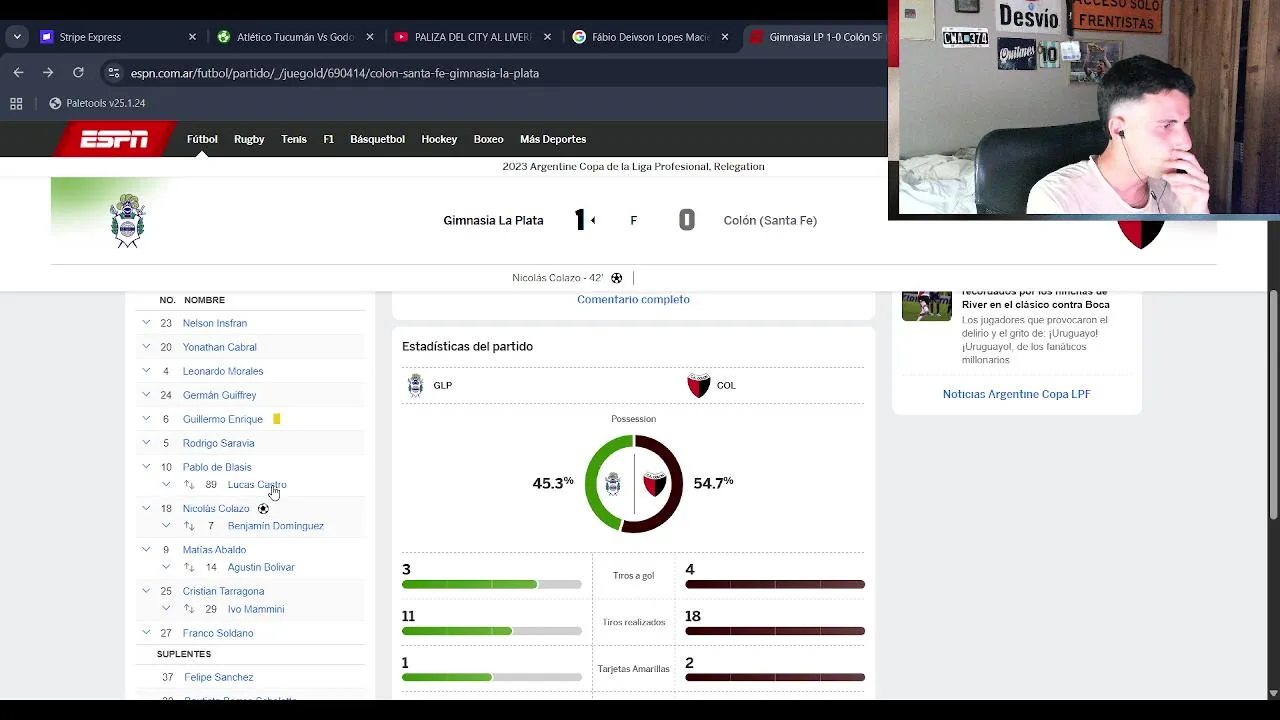Open the River clásico contra Boca headline
The image size is (1280, 720).
(x=1035, y=298)
